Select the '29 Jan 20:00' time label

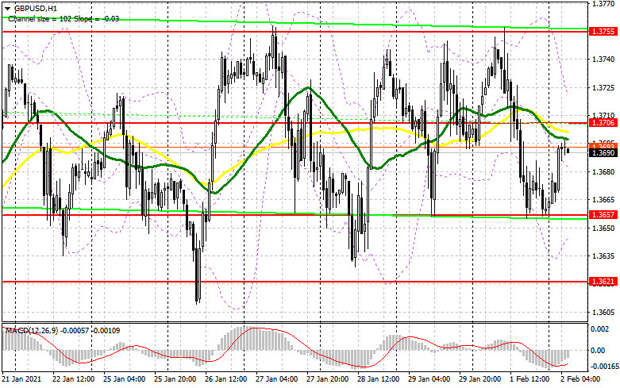click(480, 379)
